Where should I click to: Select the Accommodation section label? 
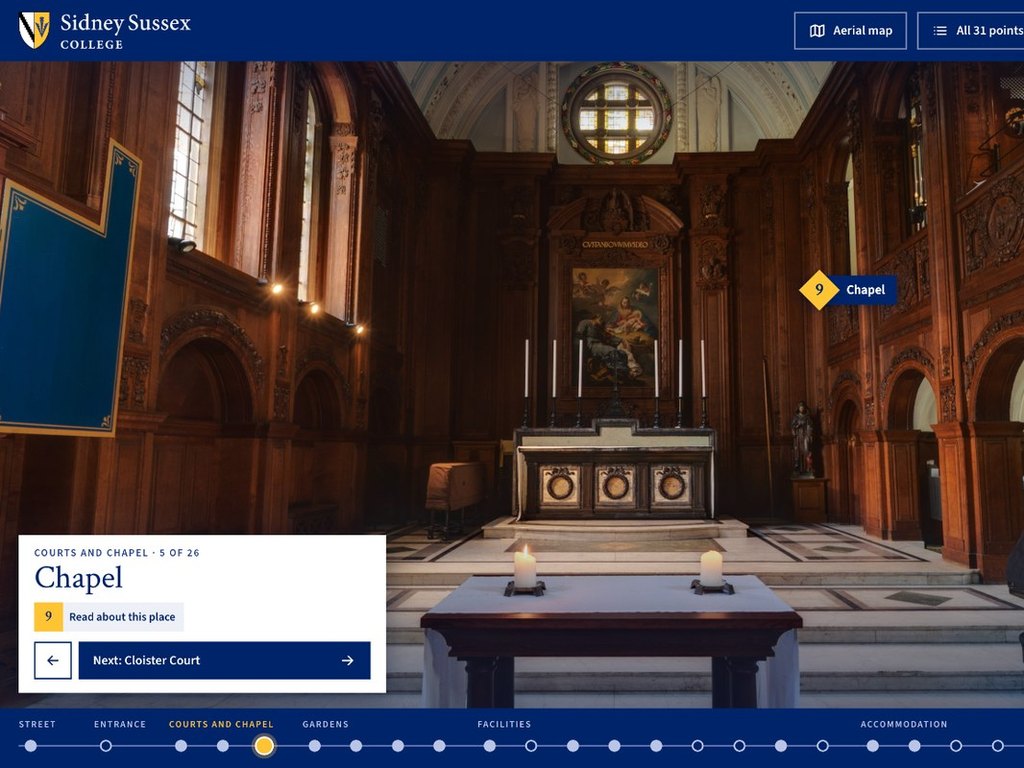click(x=904, y=724)
